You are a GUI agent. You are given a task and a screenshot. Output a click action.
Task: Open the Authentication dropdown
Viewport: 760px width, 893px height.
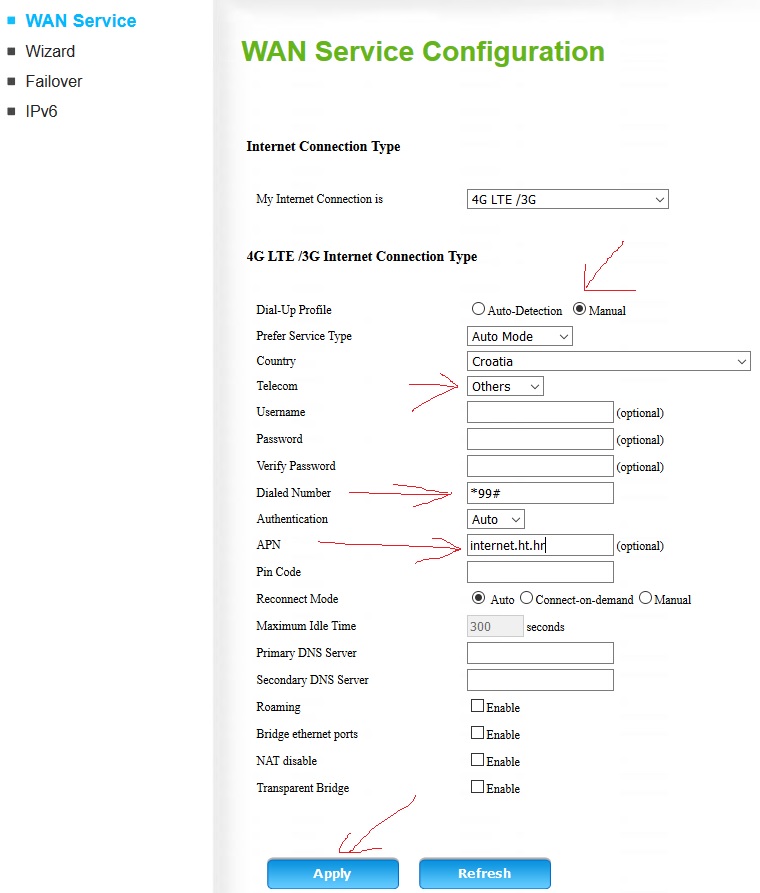[x=496, y=519]
